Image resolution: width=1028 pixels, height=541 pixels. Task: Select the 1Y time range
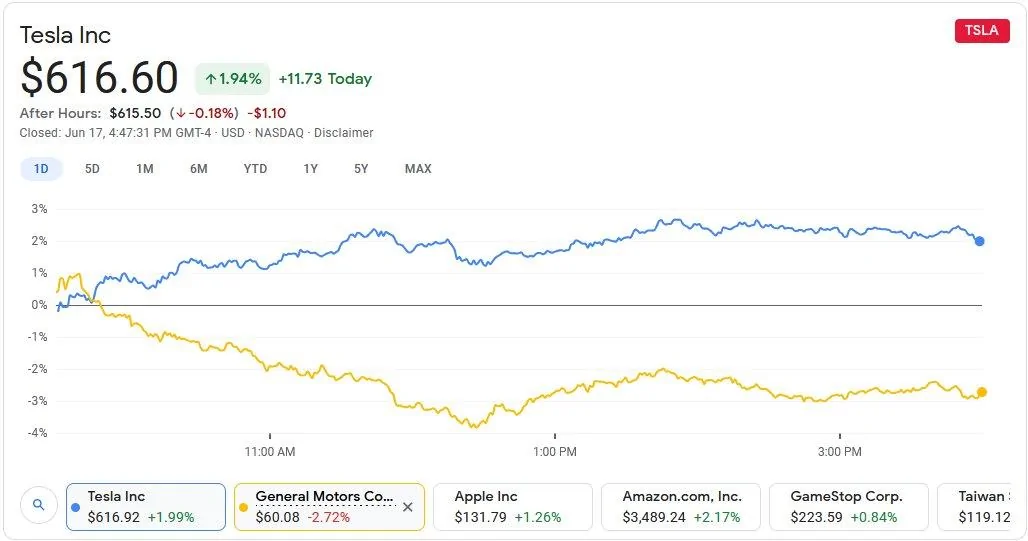[310, 169]
